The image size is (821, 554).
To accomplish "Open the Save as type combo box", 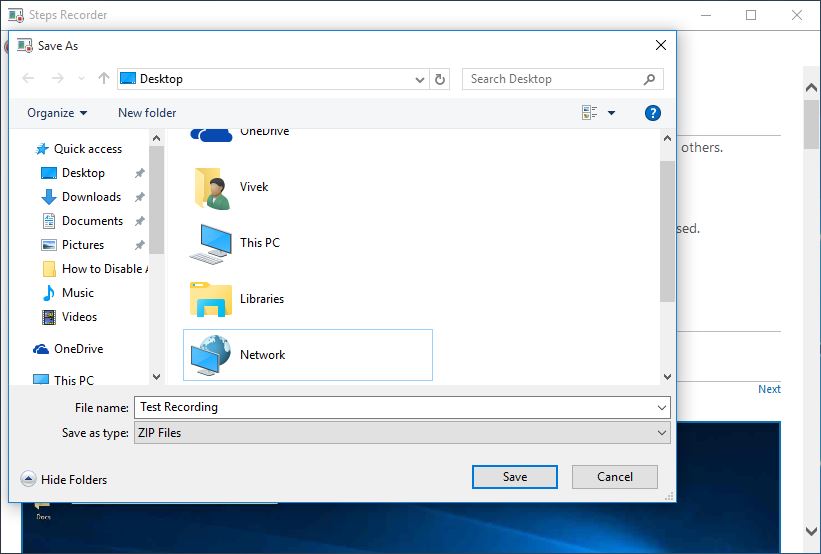I will 402,433.
